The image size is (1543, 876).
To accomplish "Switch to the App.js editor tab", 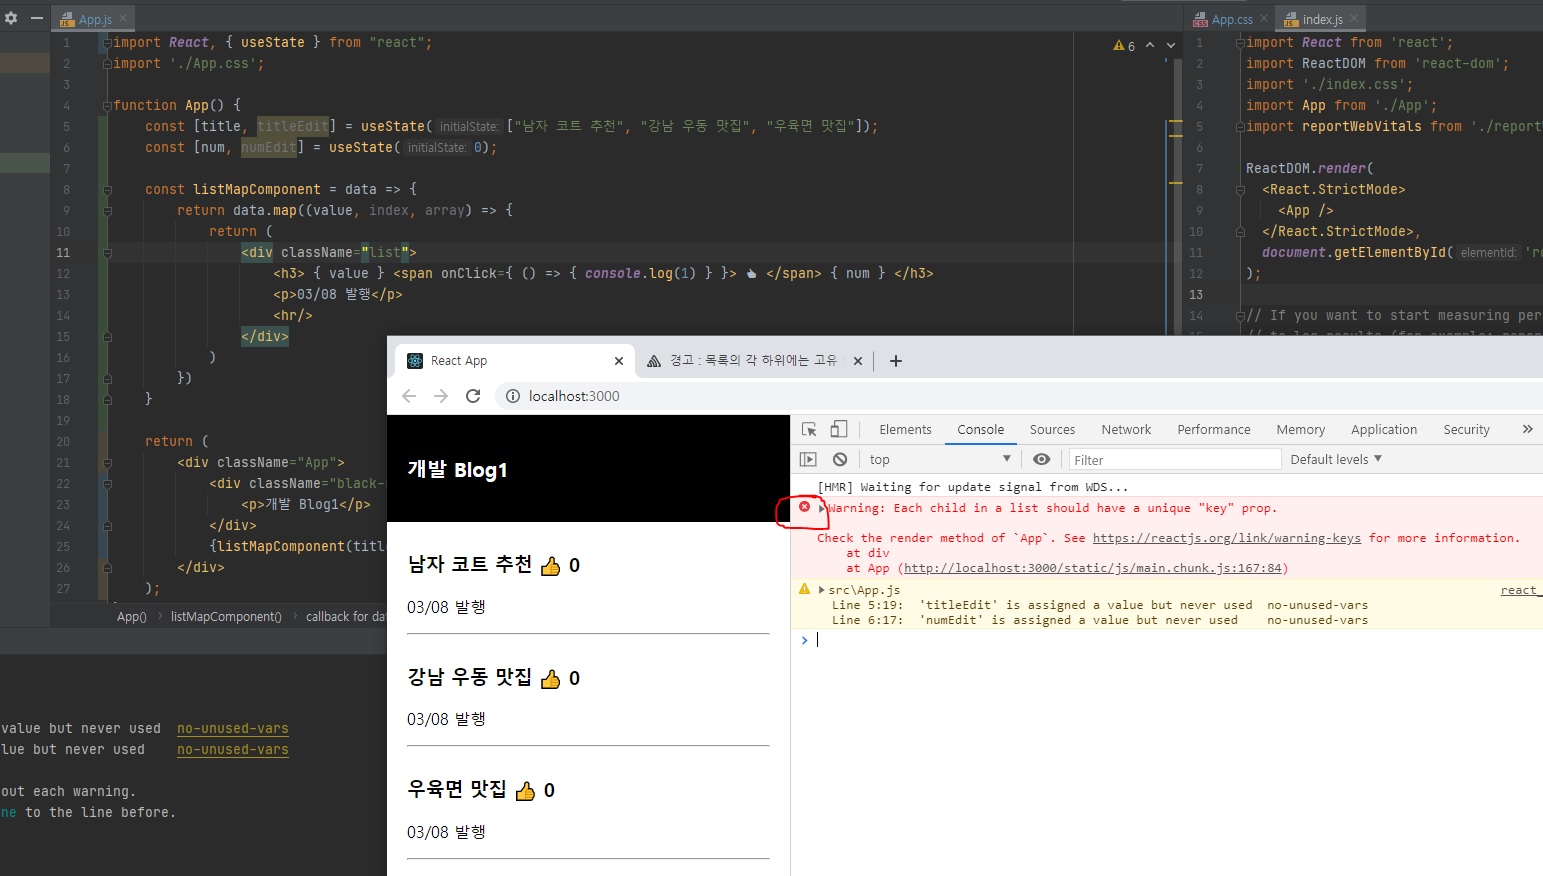I will 95,19.
